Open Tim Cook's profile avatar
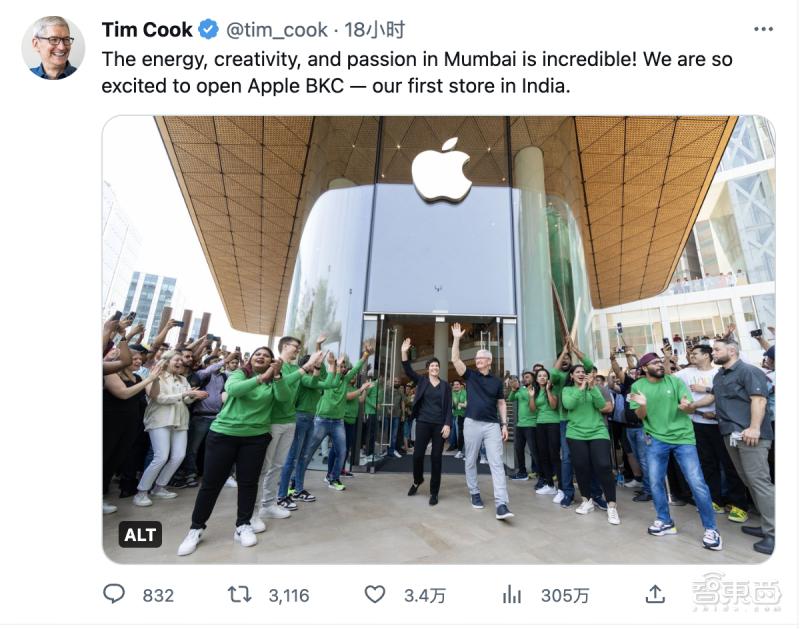Viewport: 800px width, 629px height. (x=53, y=47)
